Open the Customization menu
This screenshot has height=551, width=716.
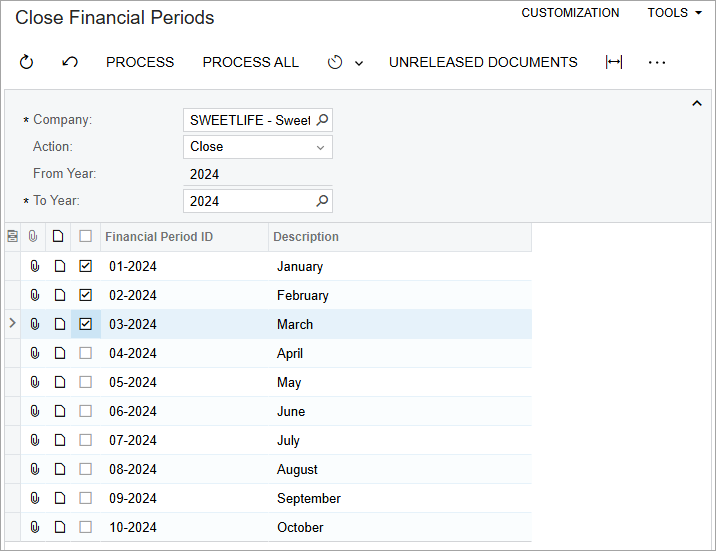point(570,13)
